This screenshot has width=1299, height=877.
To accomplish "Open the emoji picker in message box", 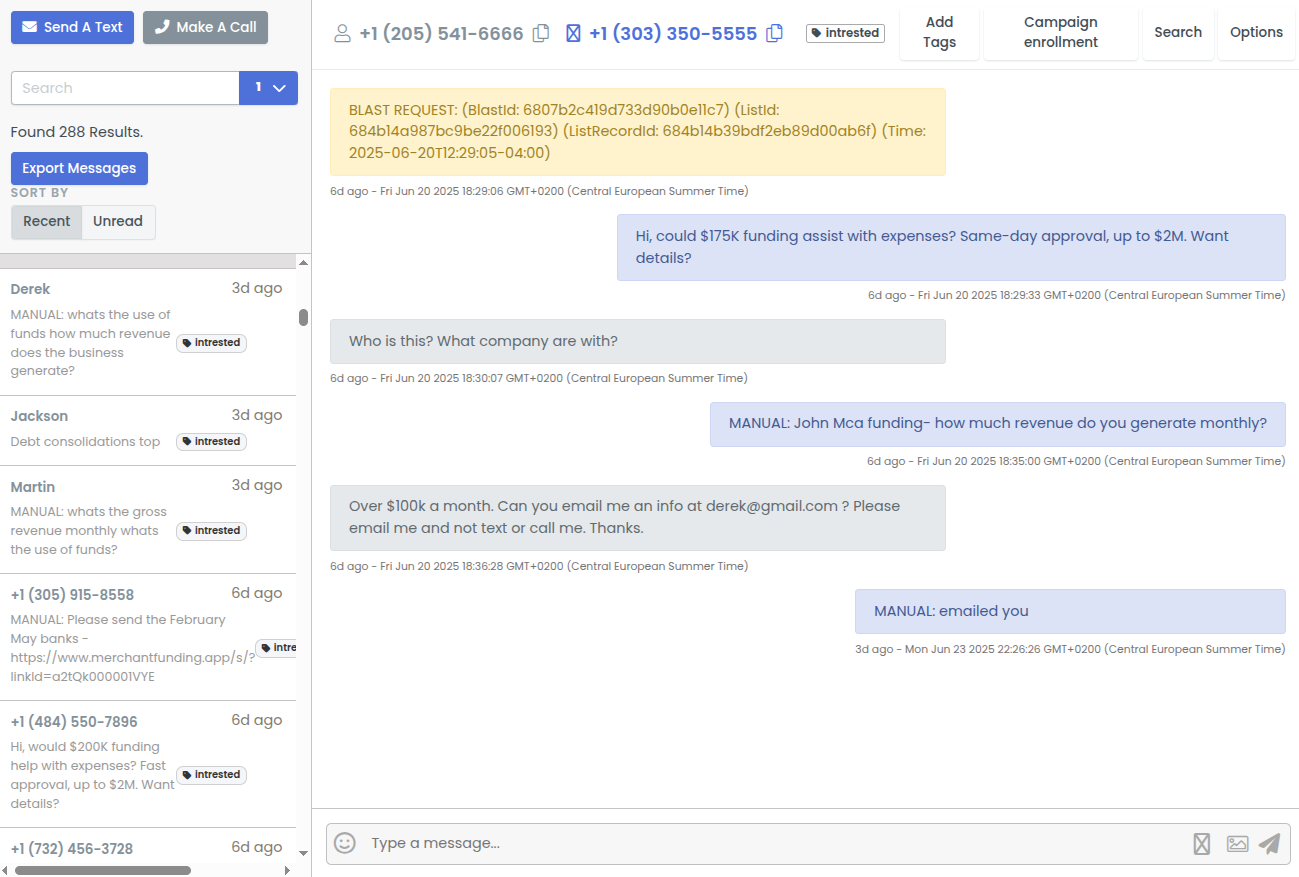I will pos(344,843).
